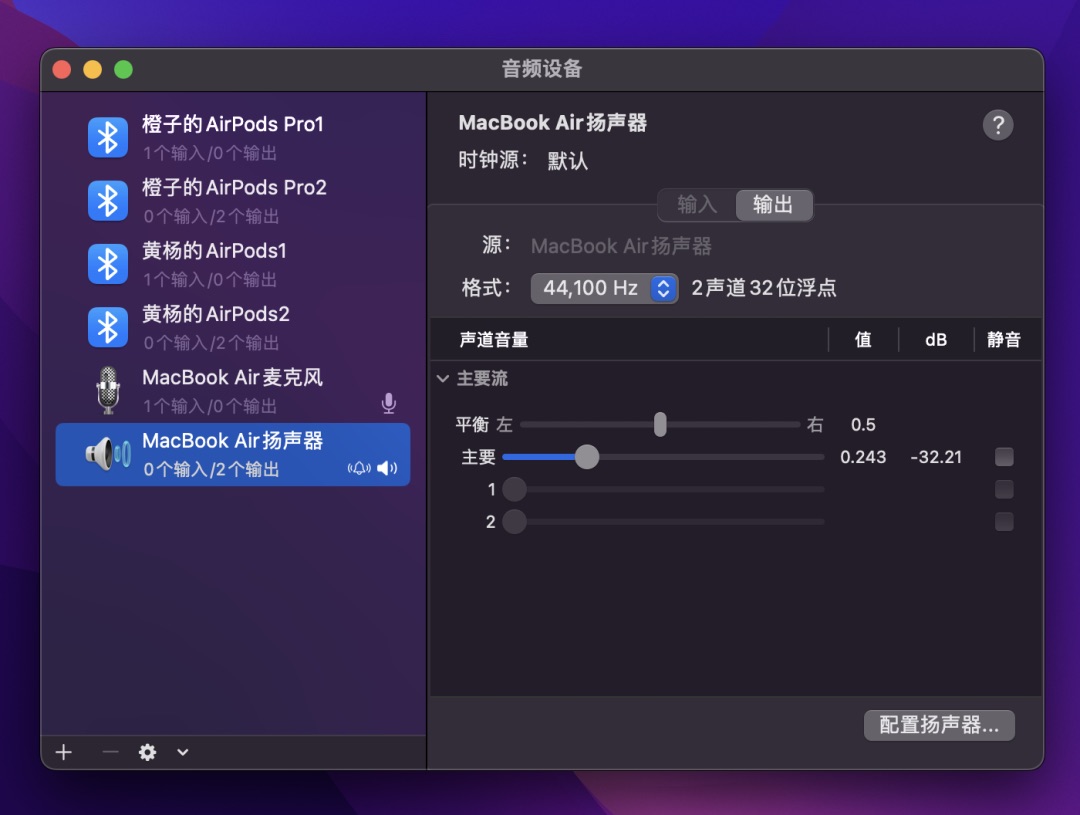Select 黄杨的AirPods1 in device list
Screen dimensions: 1080x815
tap(233, 265)
